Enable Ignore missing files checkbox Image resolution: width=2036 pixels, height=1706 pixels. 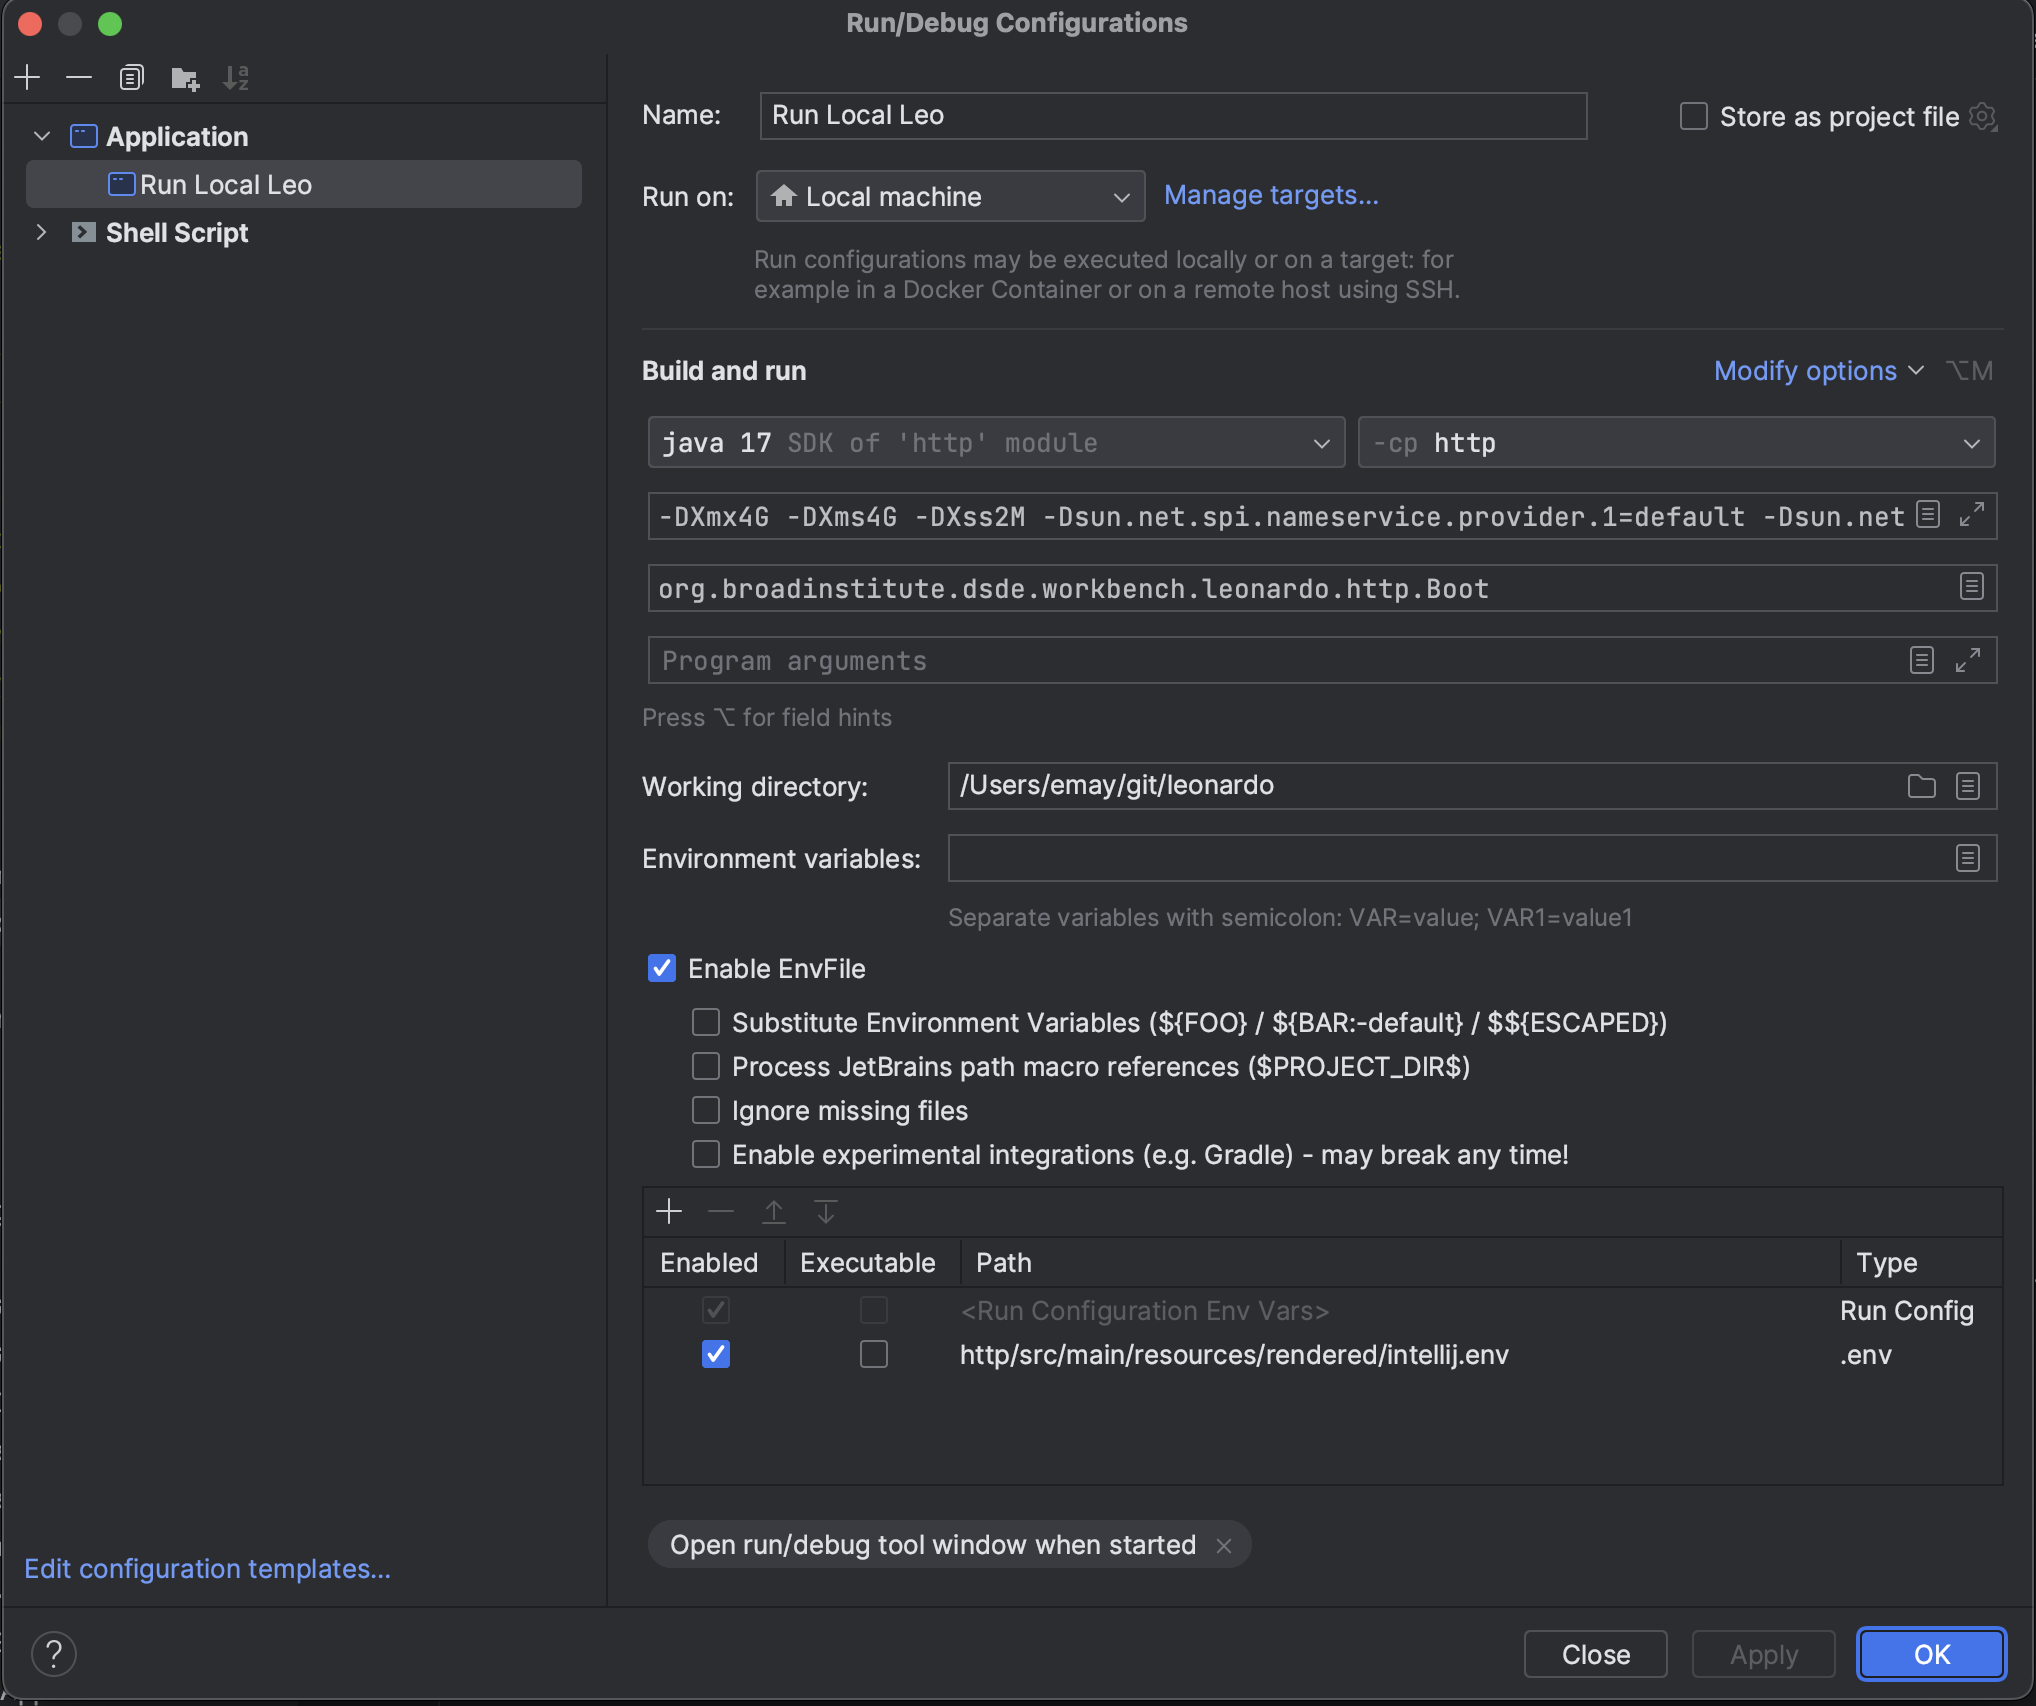pos(706,1110)
